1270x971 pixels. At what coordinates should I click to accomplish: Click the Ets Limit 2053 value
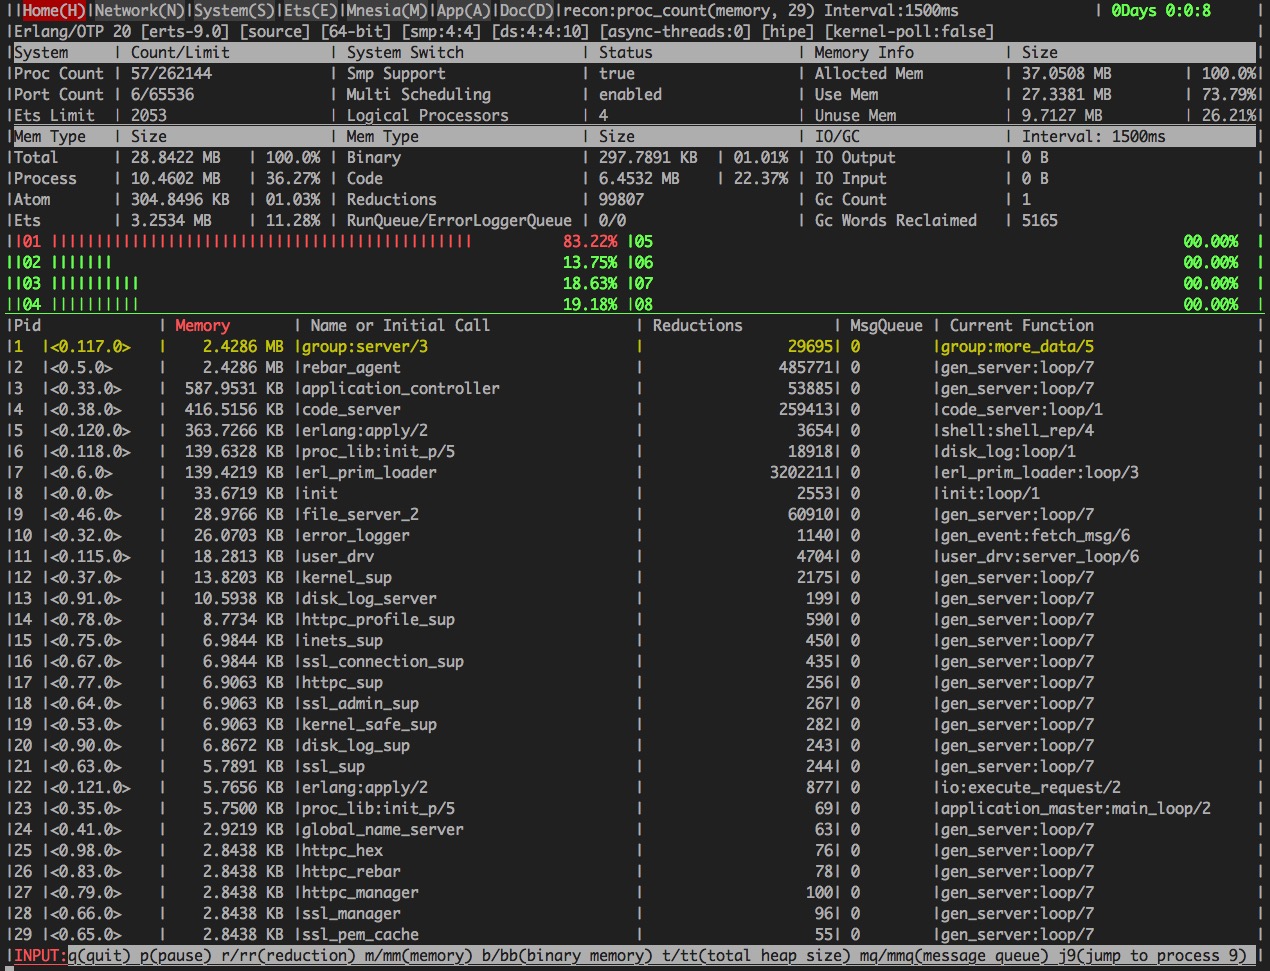click(x=148, y=115)
